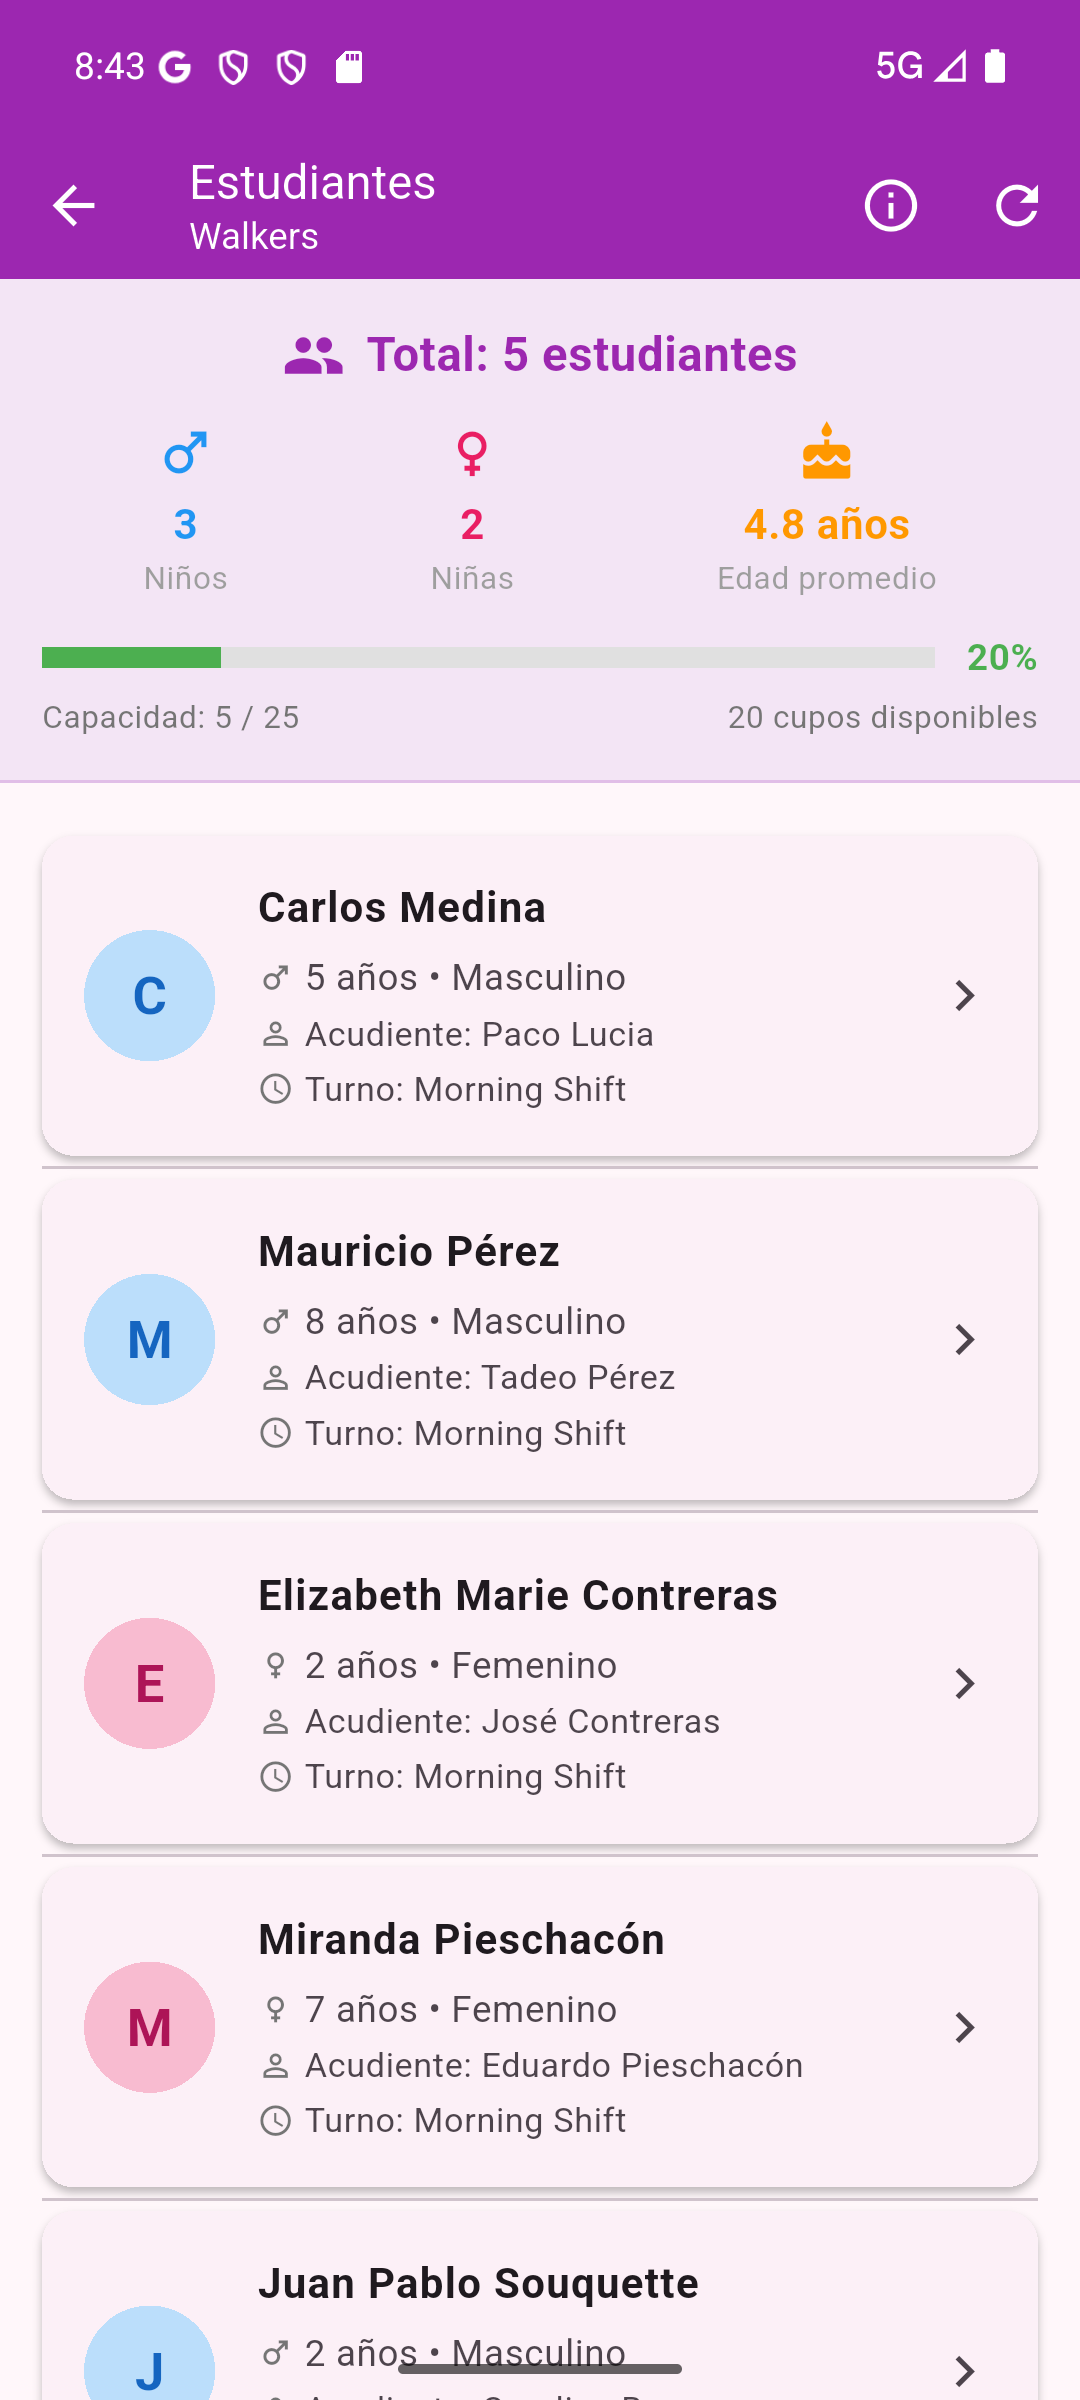Image resolution: width=1080 pixels, height=2400 pixels.
Task: Expand Carlos Medina's details chevron
Action: [964, 996]
